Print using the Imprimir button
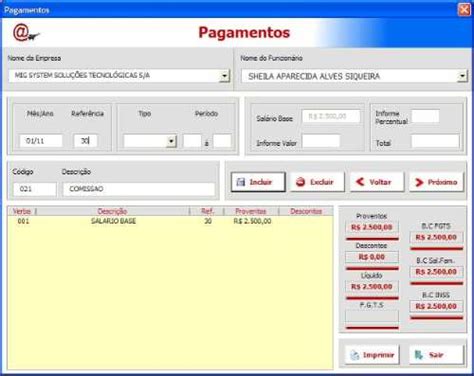 point(372,355)
